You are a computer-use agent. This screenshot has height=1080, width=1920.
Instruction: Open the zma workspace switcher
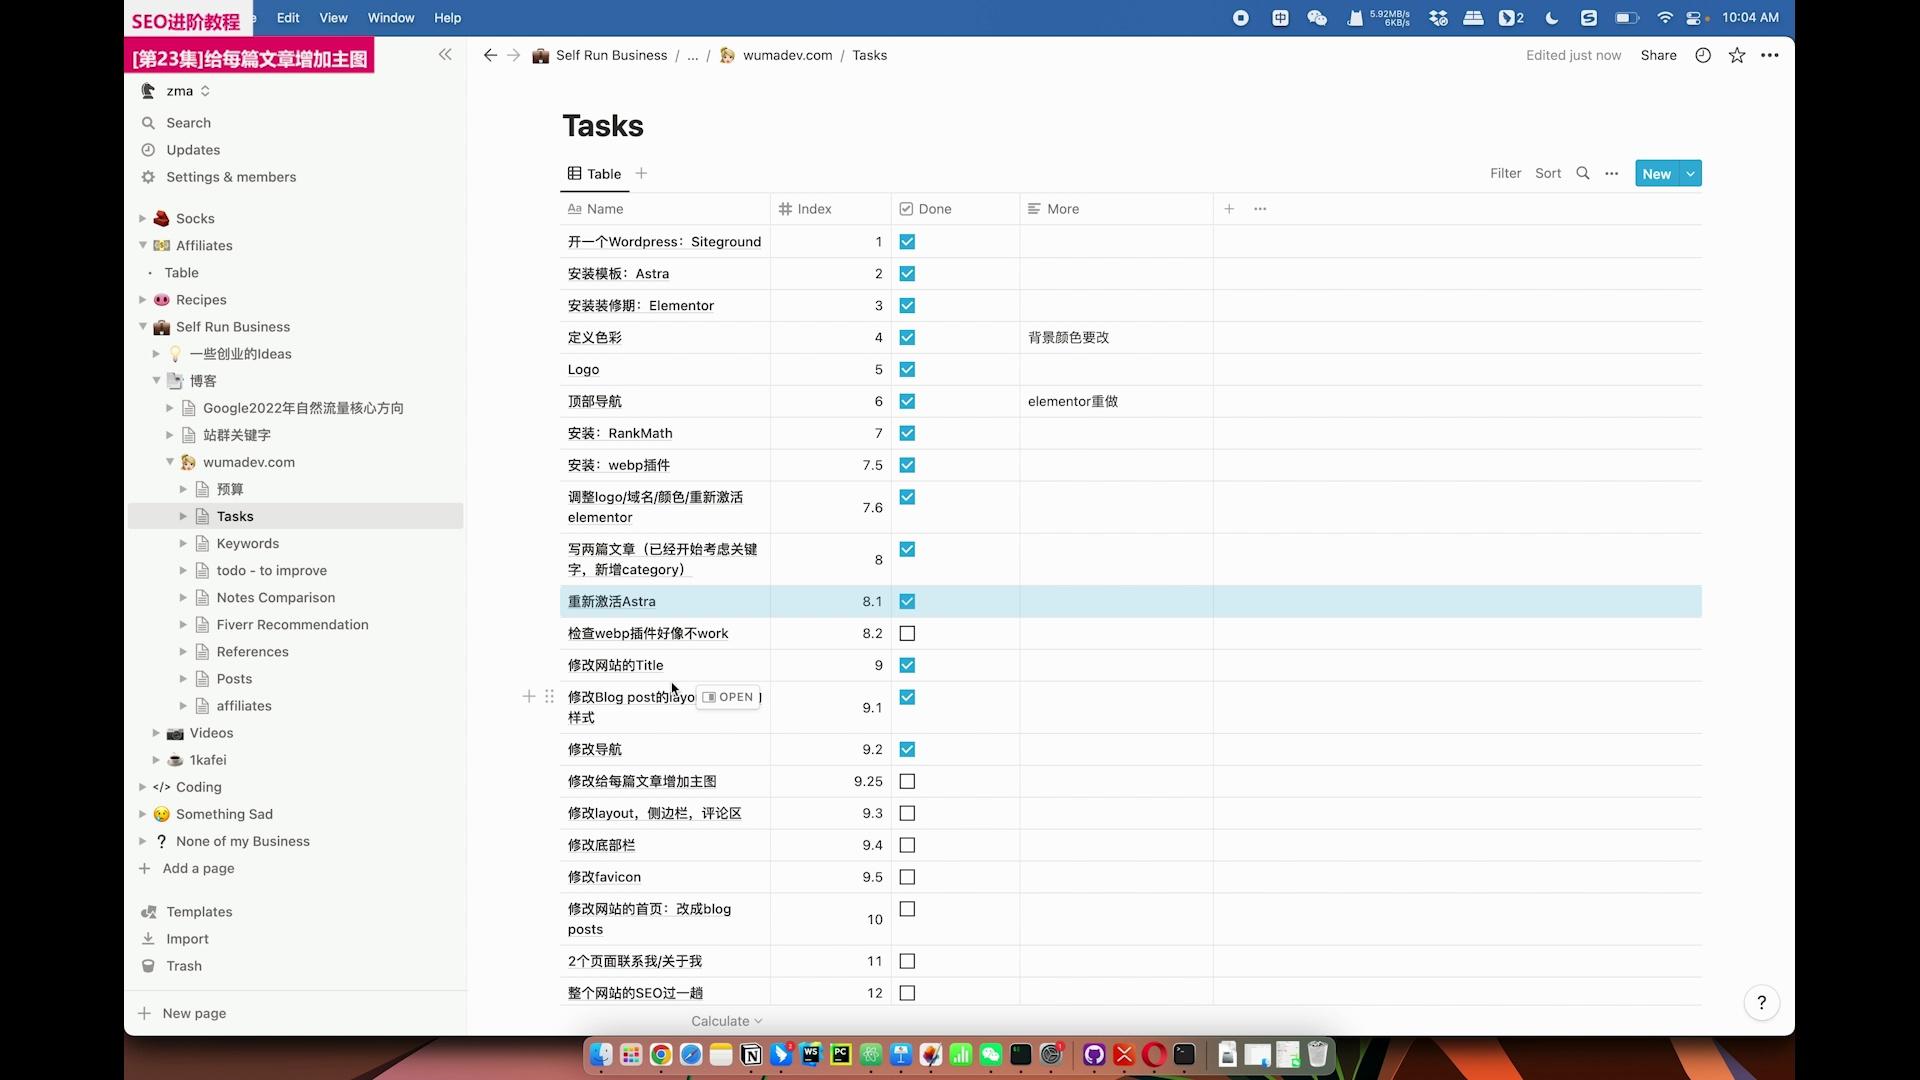[187, 91]
